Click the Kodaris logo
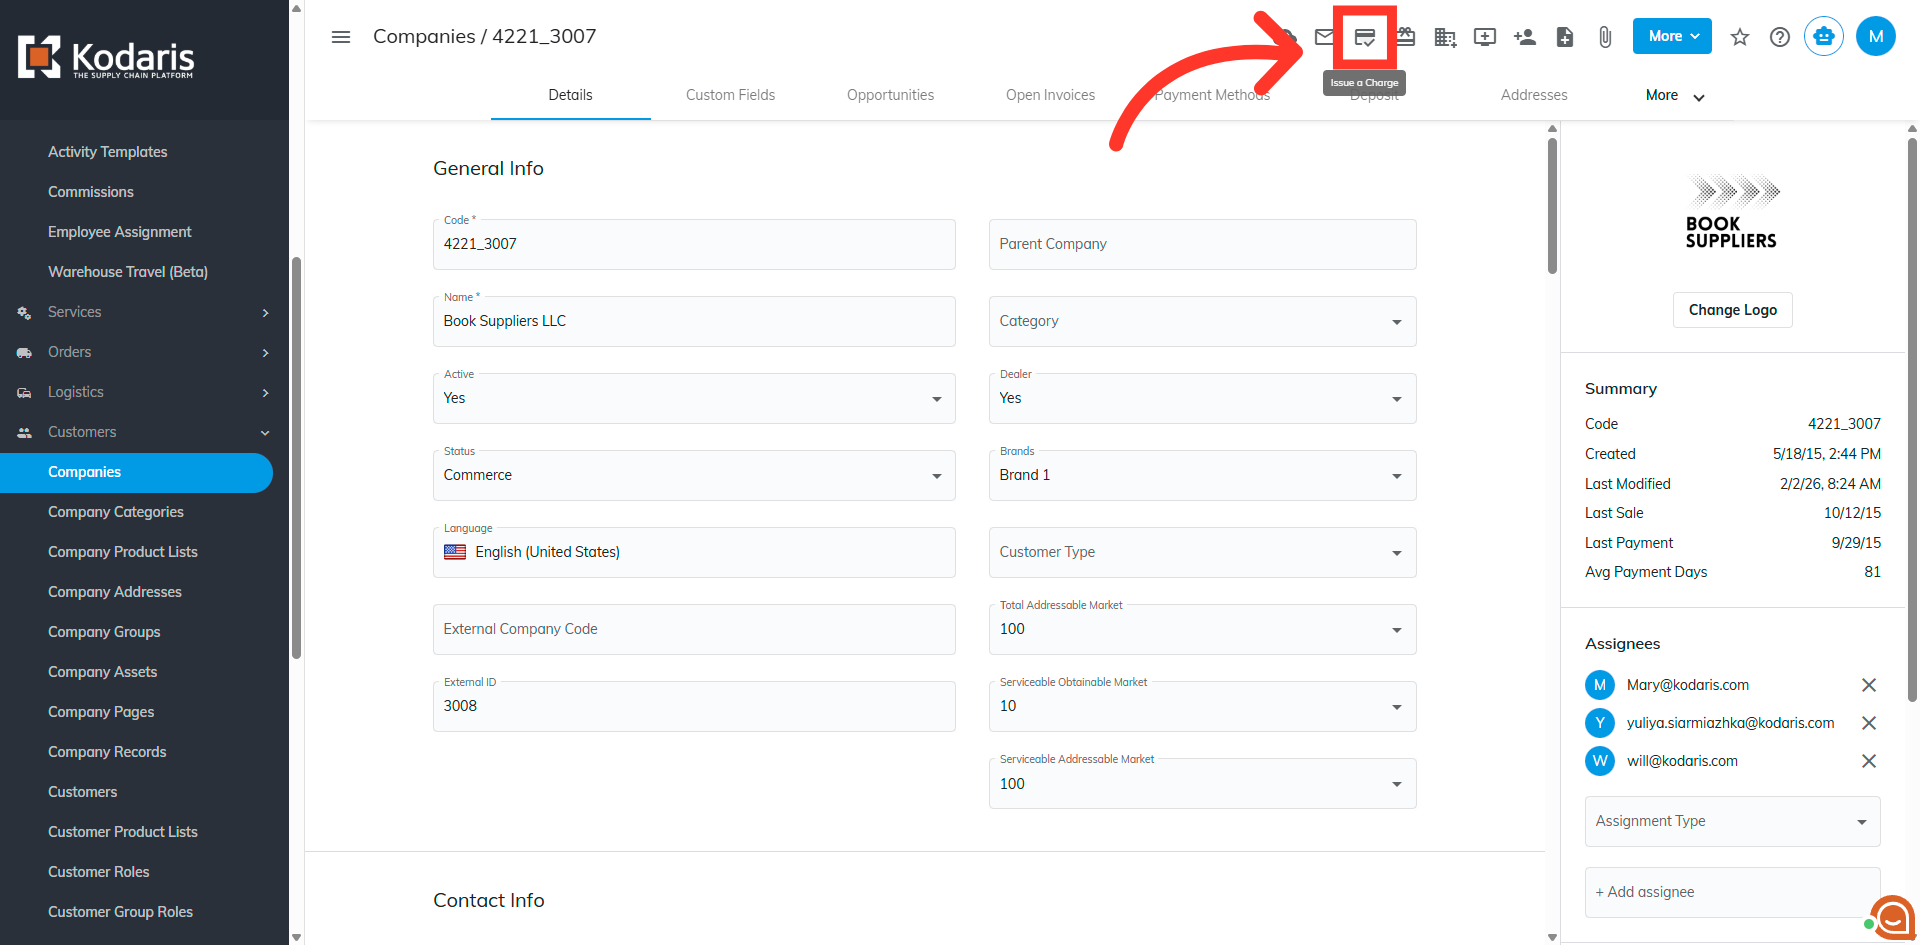Viewport: 1920px width, 945px height. point(106,58)
